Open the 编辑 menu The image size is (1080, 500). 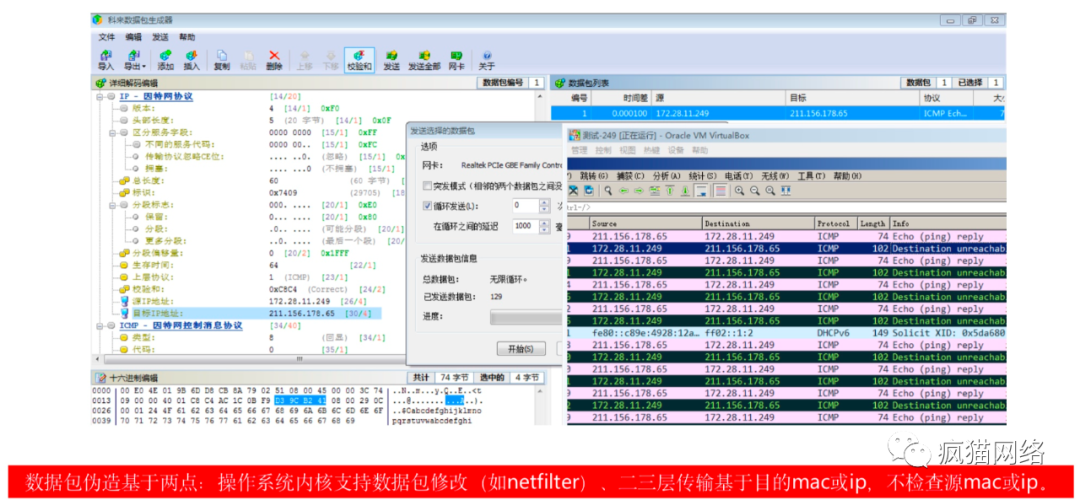coord(133,37)
